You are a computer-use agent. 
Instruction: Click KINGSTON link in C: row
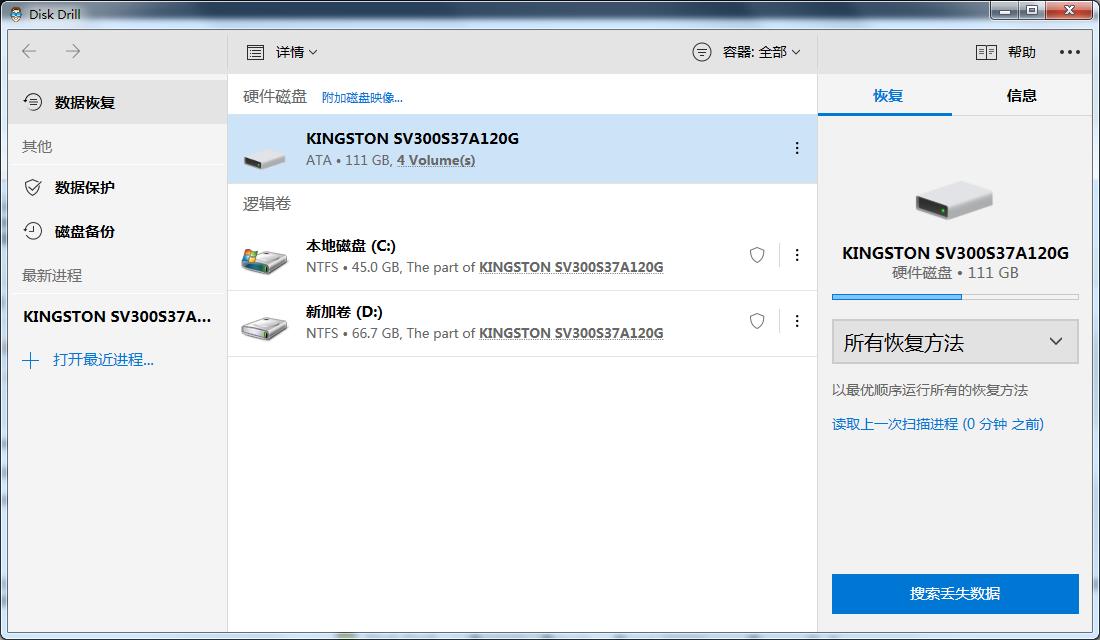(571, 267)
